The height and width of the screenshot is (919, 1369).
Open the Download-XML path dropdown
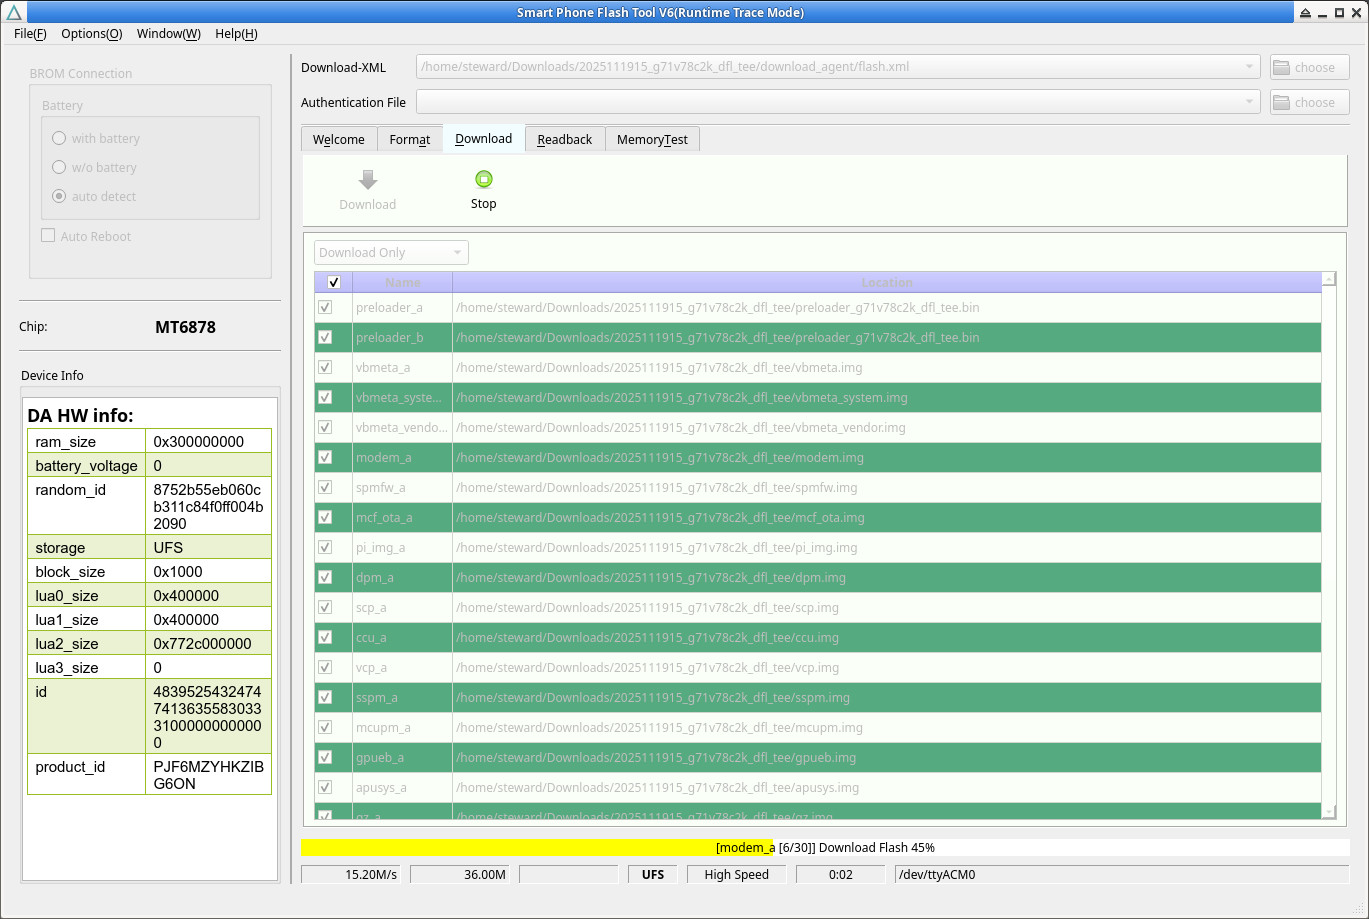tap(1249, 68)
